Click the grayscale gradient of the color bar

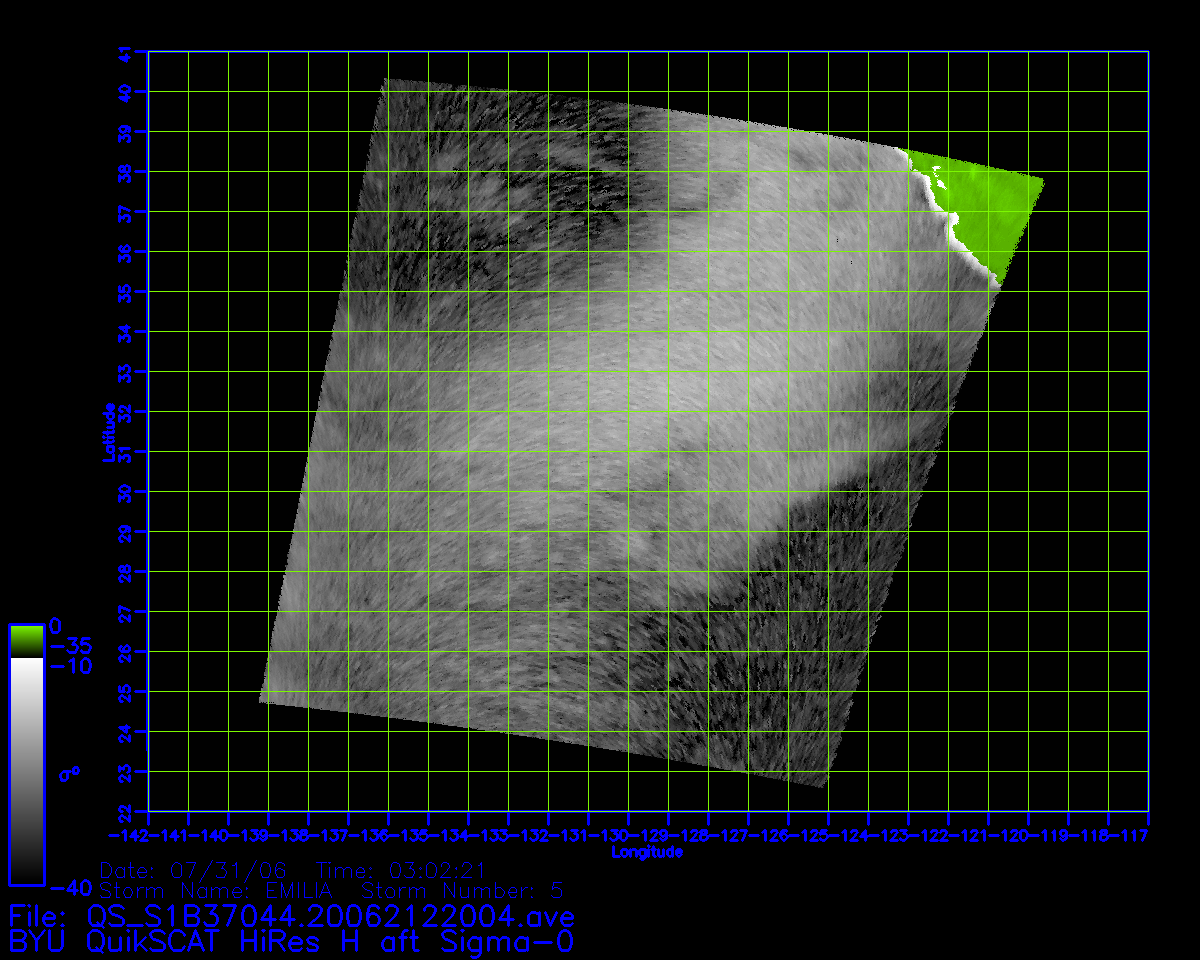click(x=26, y=770)
